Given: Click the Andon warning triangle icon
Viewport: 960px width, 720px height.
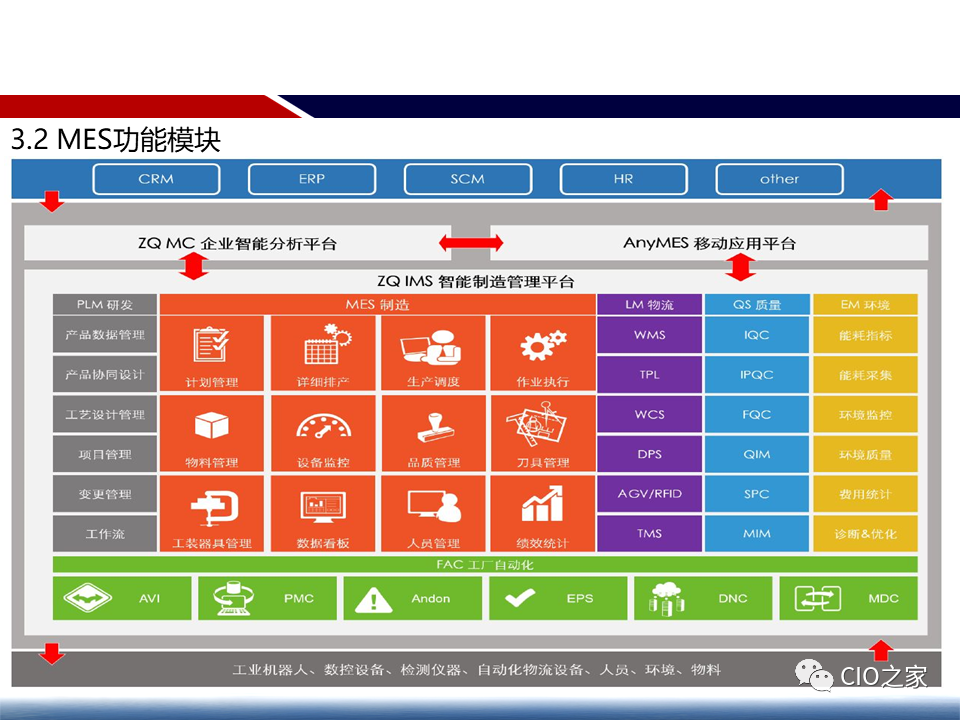Looking at the screenshot, I should coord(376,598).
